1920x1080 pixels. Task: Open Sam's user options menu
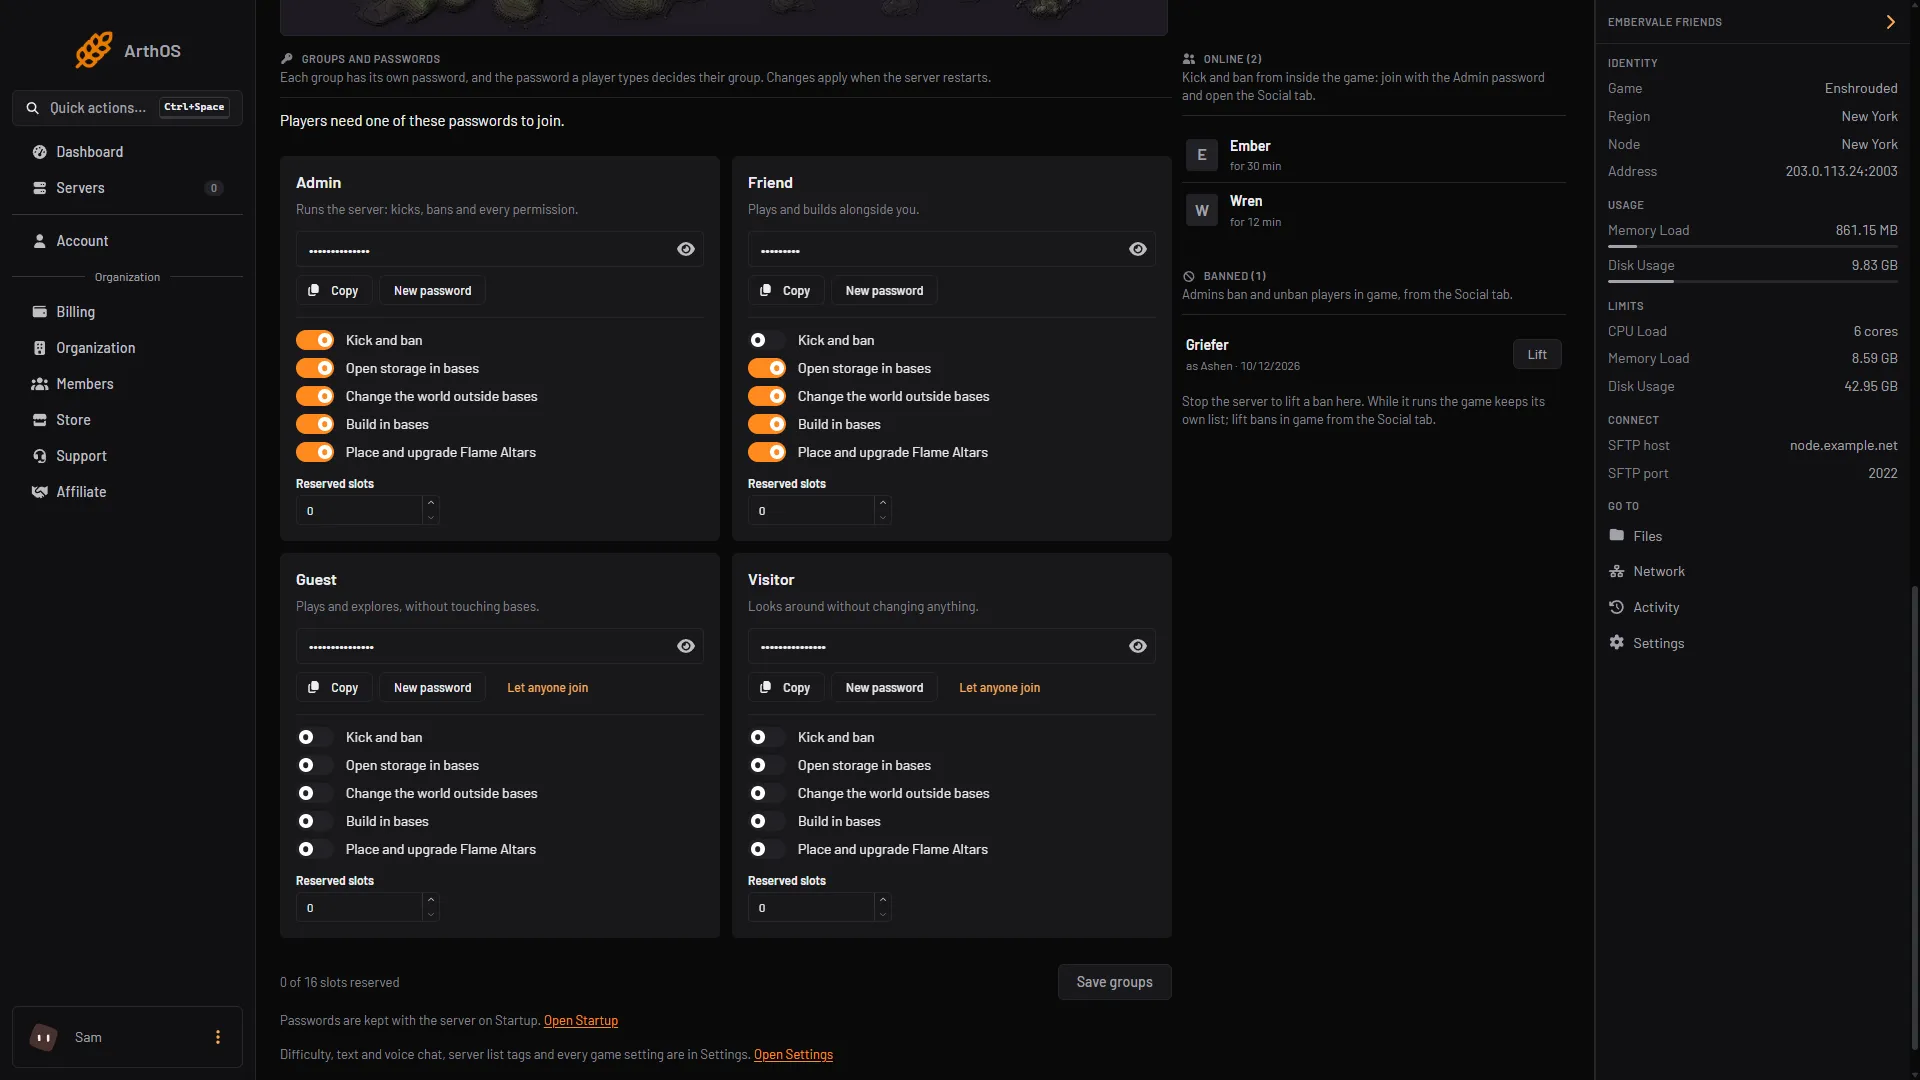point(218,1037)
